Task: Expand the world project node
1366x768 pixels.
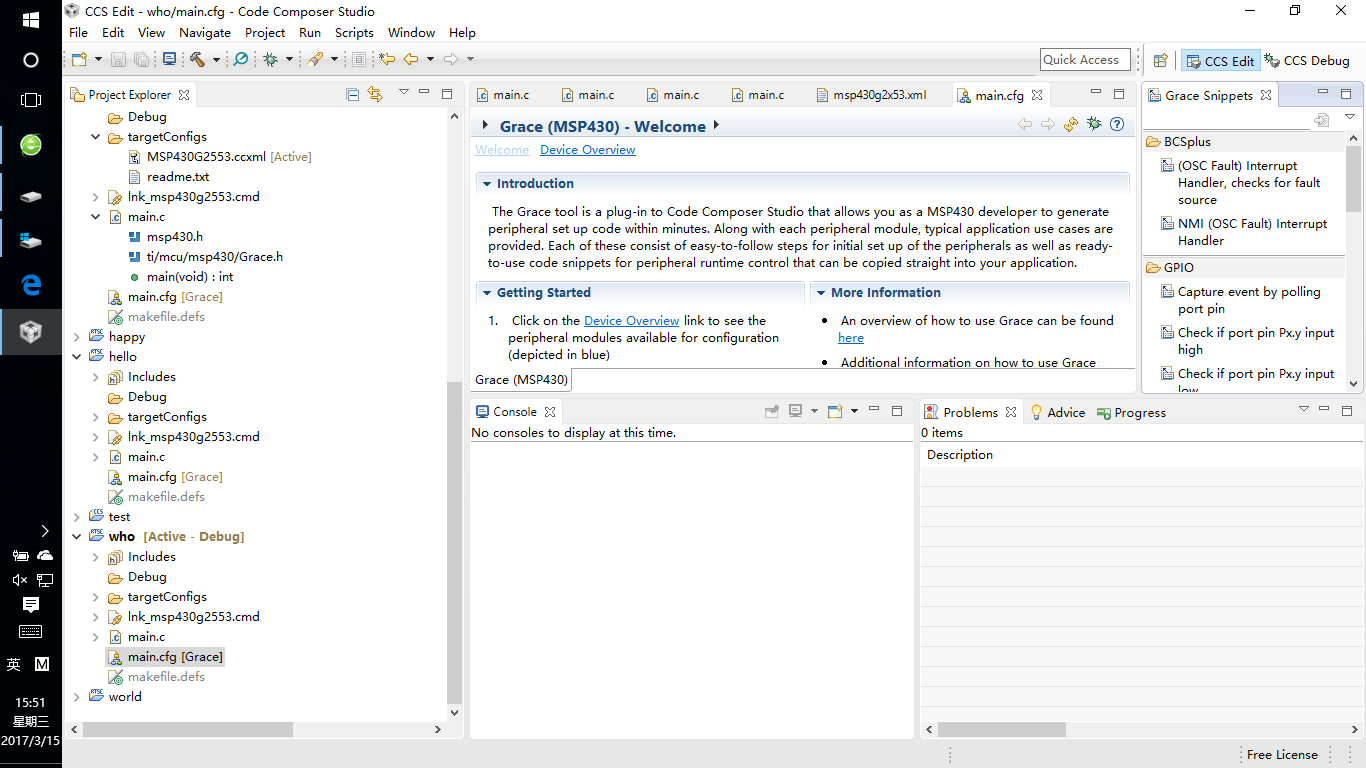Action: (77, 697)
